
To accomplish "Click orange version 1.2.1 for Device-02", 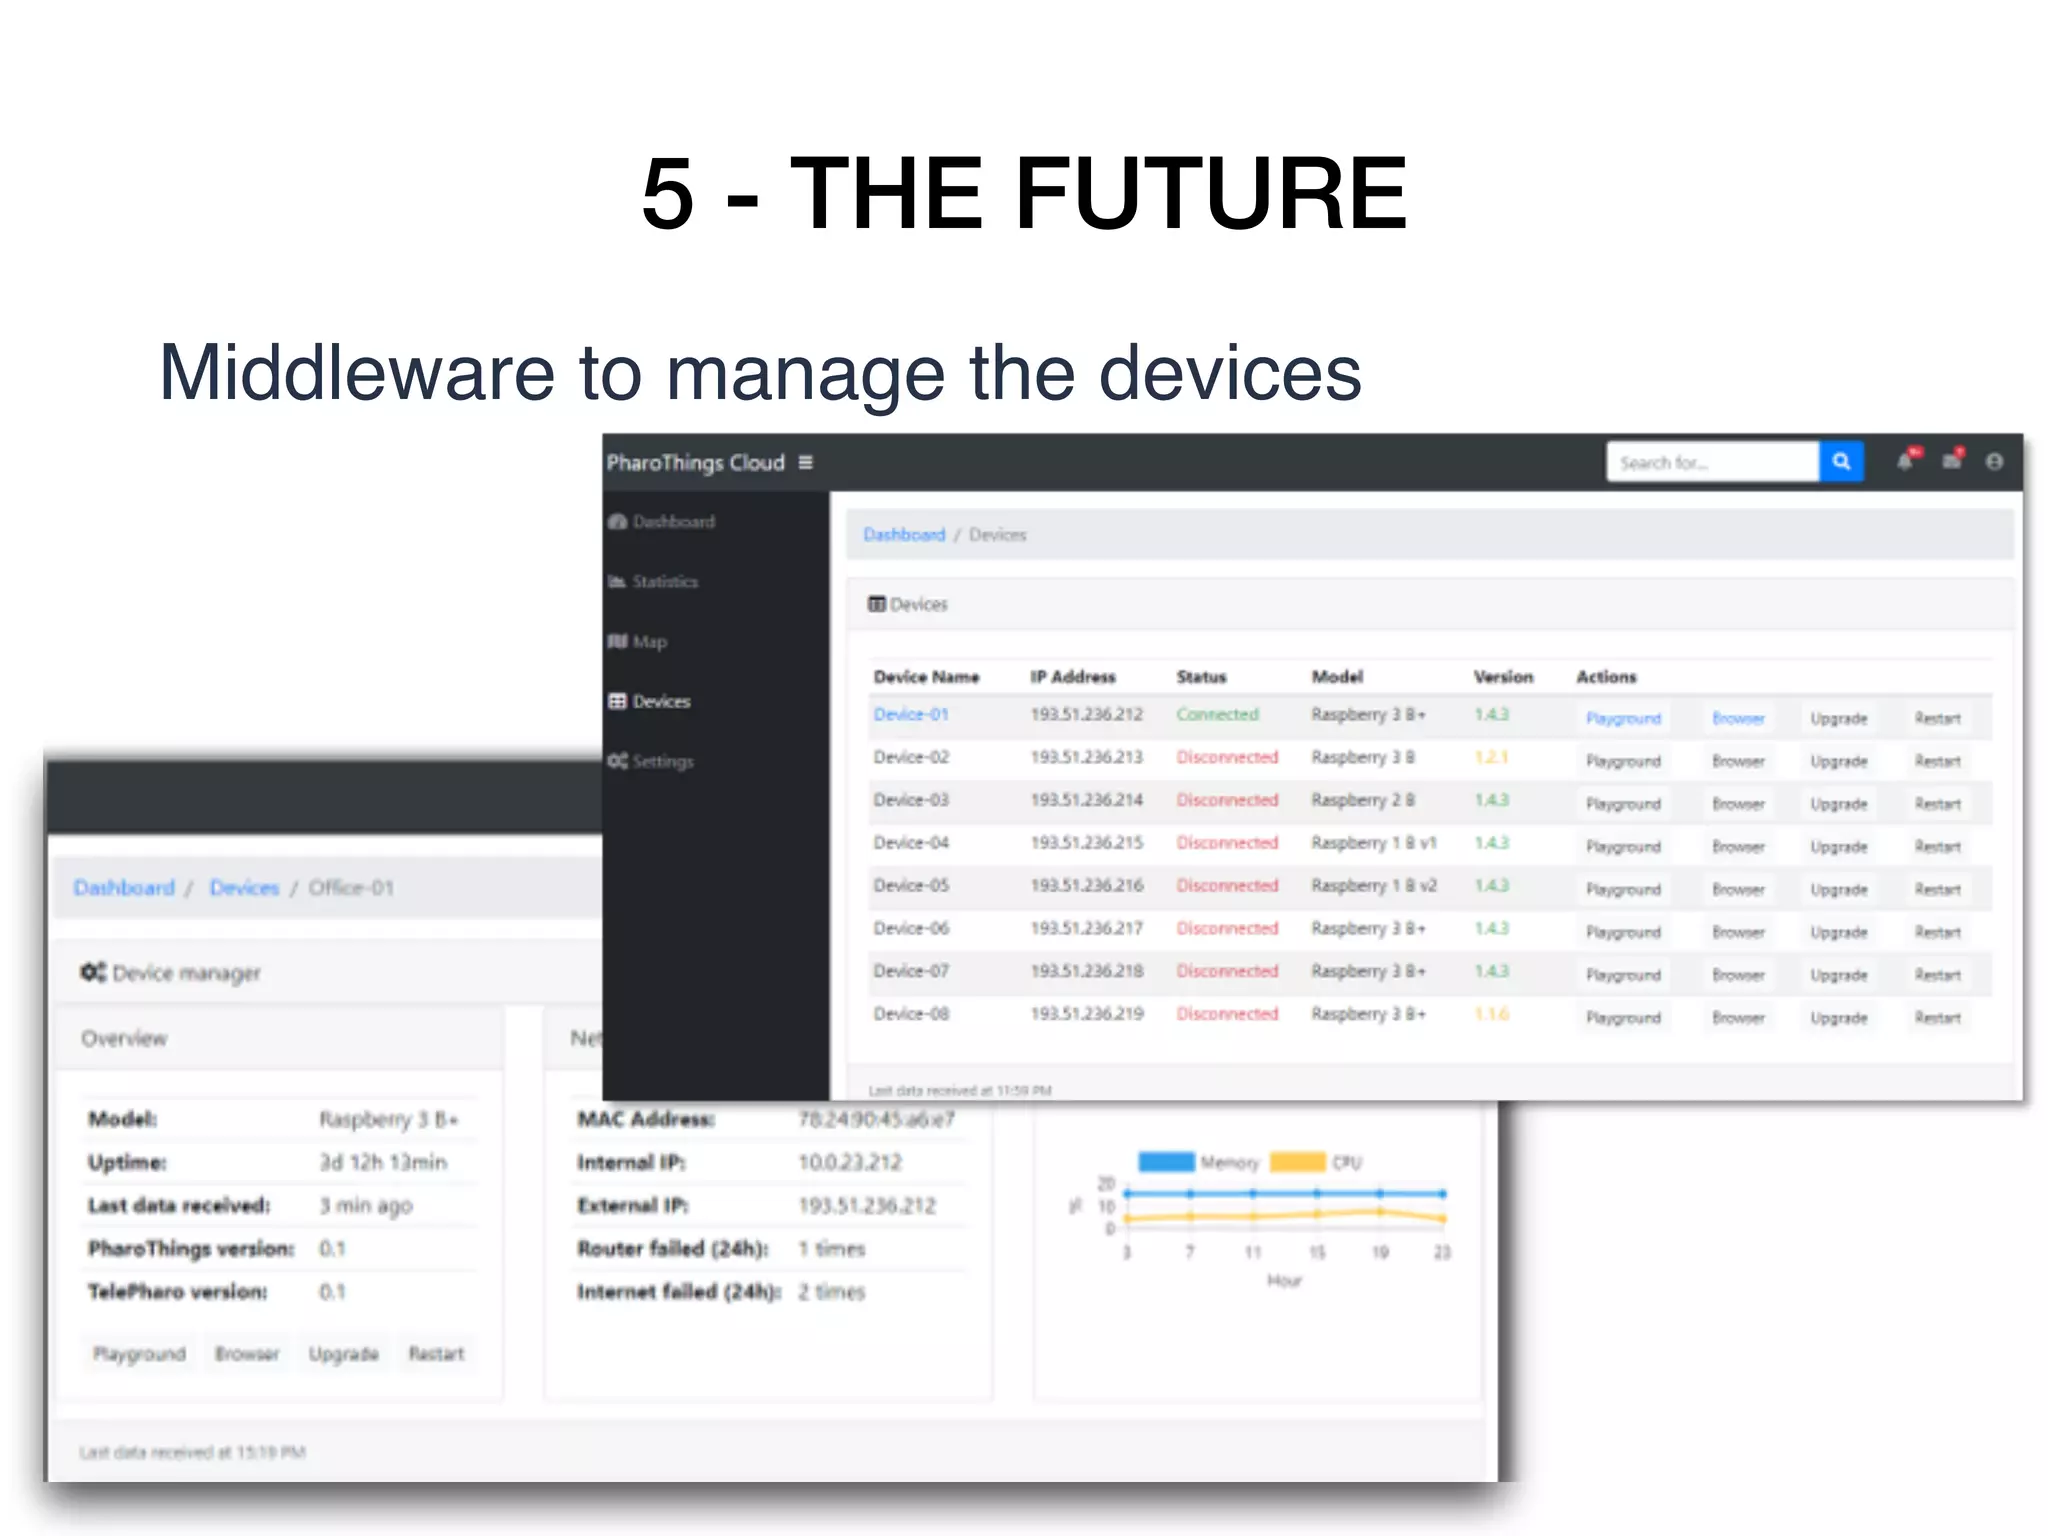I will click(1490, 758).
